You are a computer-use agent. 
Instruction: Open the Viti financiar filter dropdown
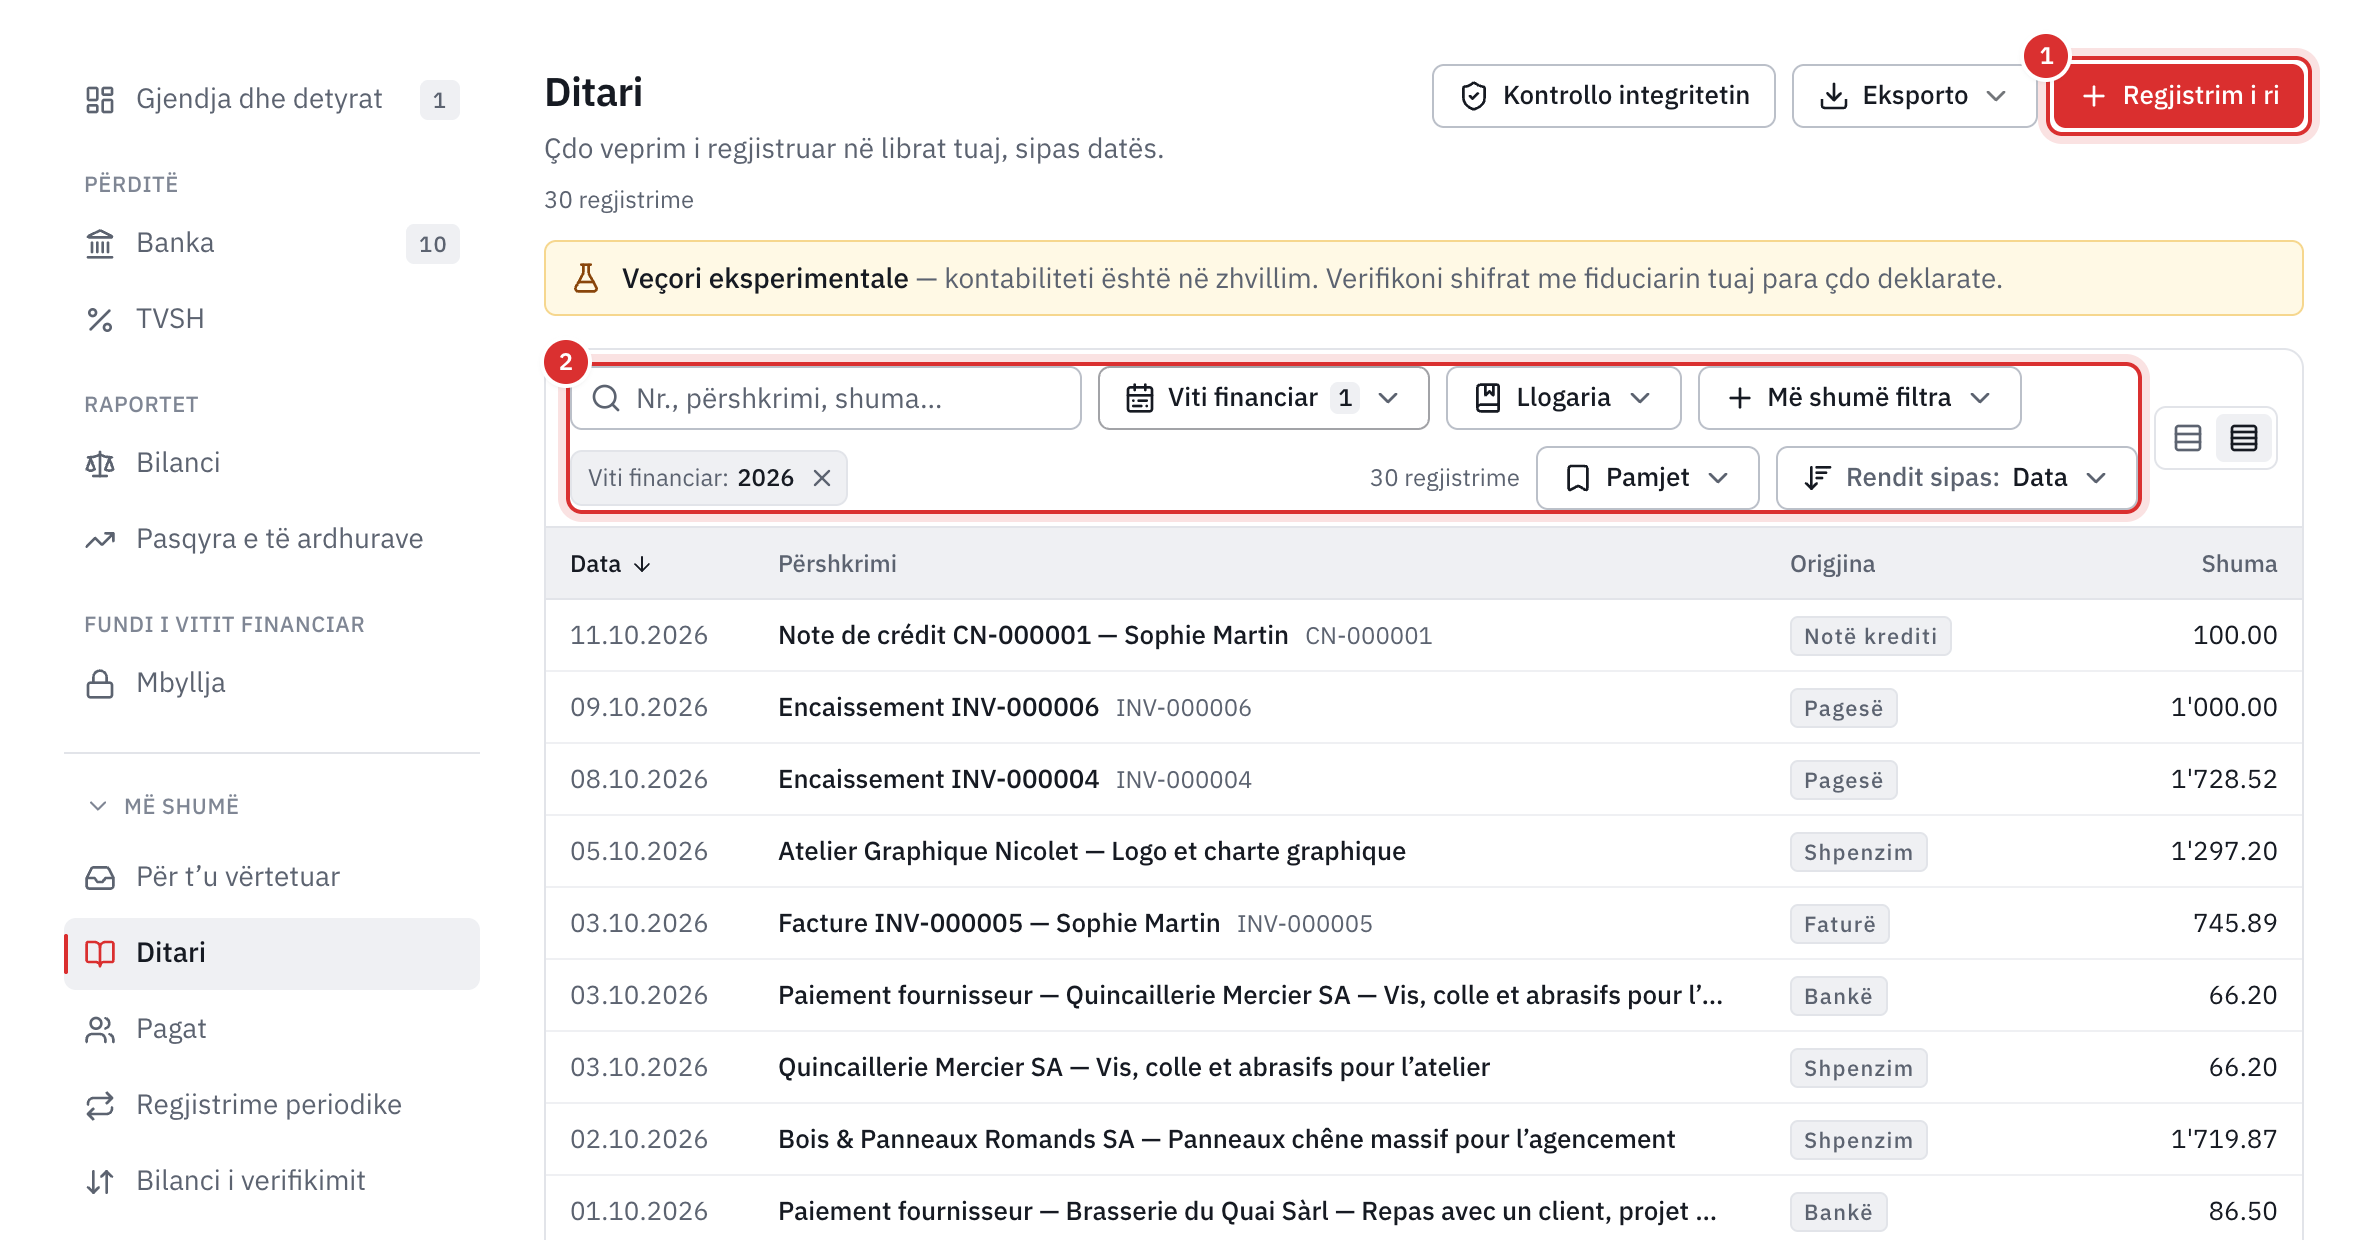pyautogui.click(x=1263, y=398)
